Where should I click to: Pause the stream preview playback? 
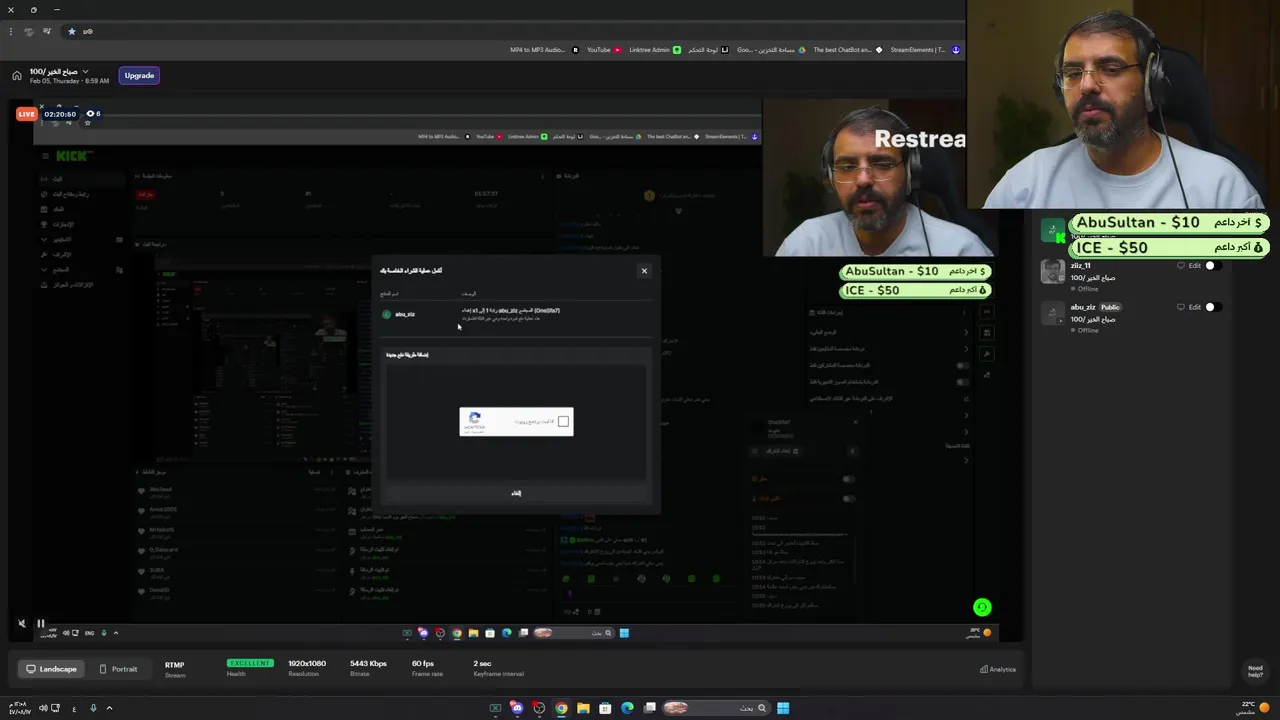41,624
